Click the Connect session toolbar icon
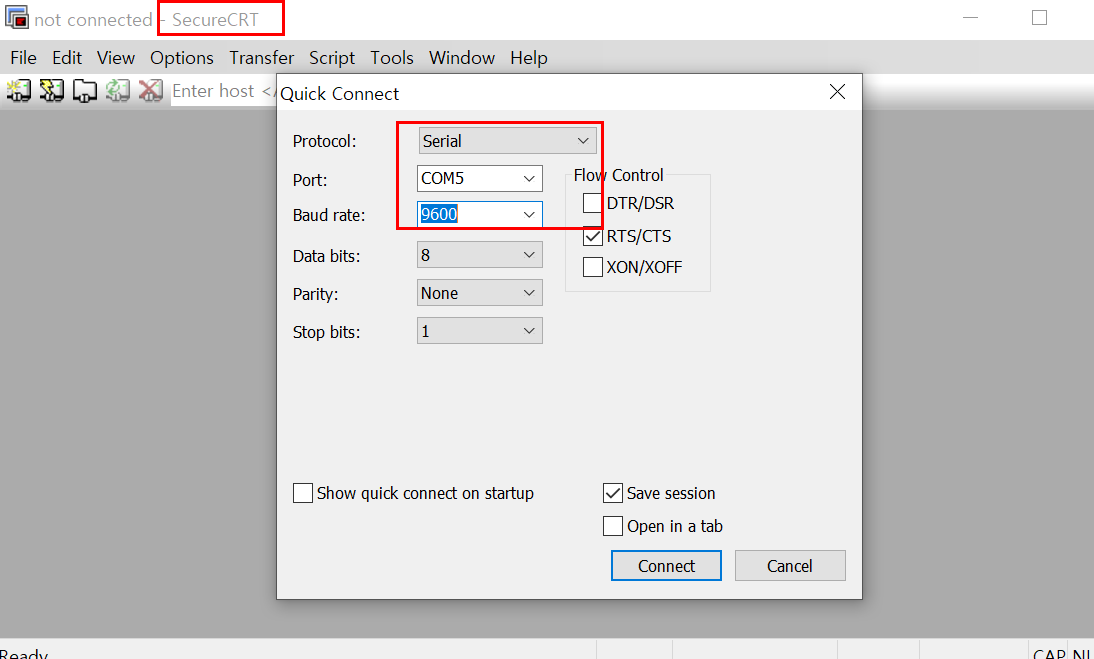This screenshot has height=659, width=1094. tap(19, 91)
